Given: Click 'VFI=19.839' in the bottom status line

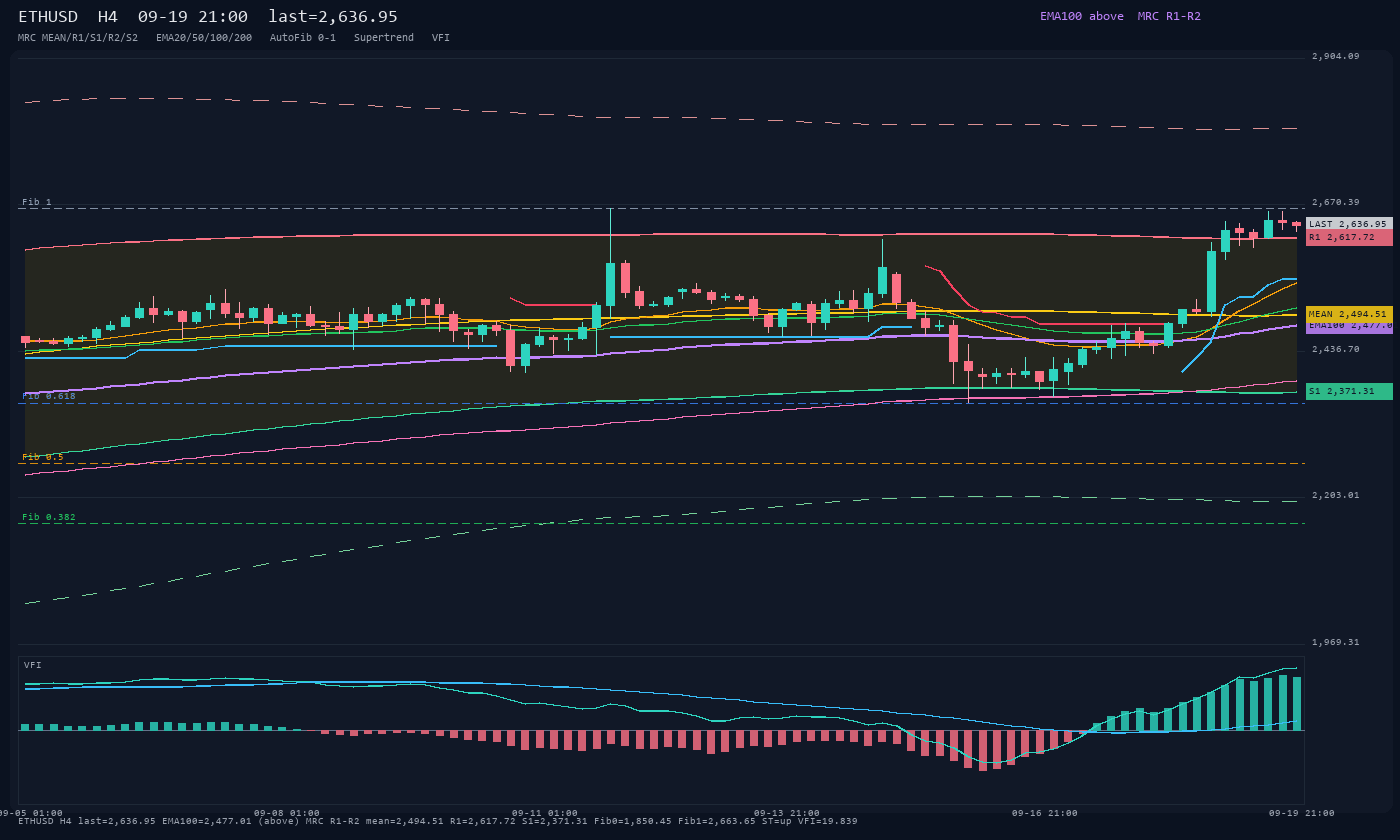Looking at the screenshot, I should 828,821.
